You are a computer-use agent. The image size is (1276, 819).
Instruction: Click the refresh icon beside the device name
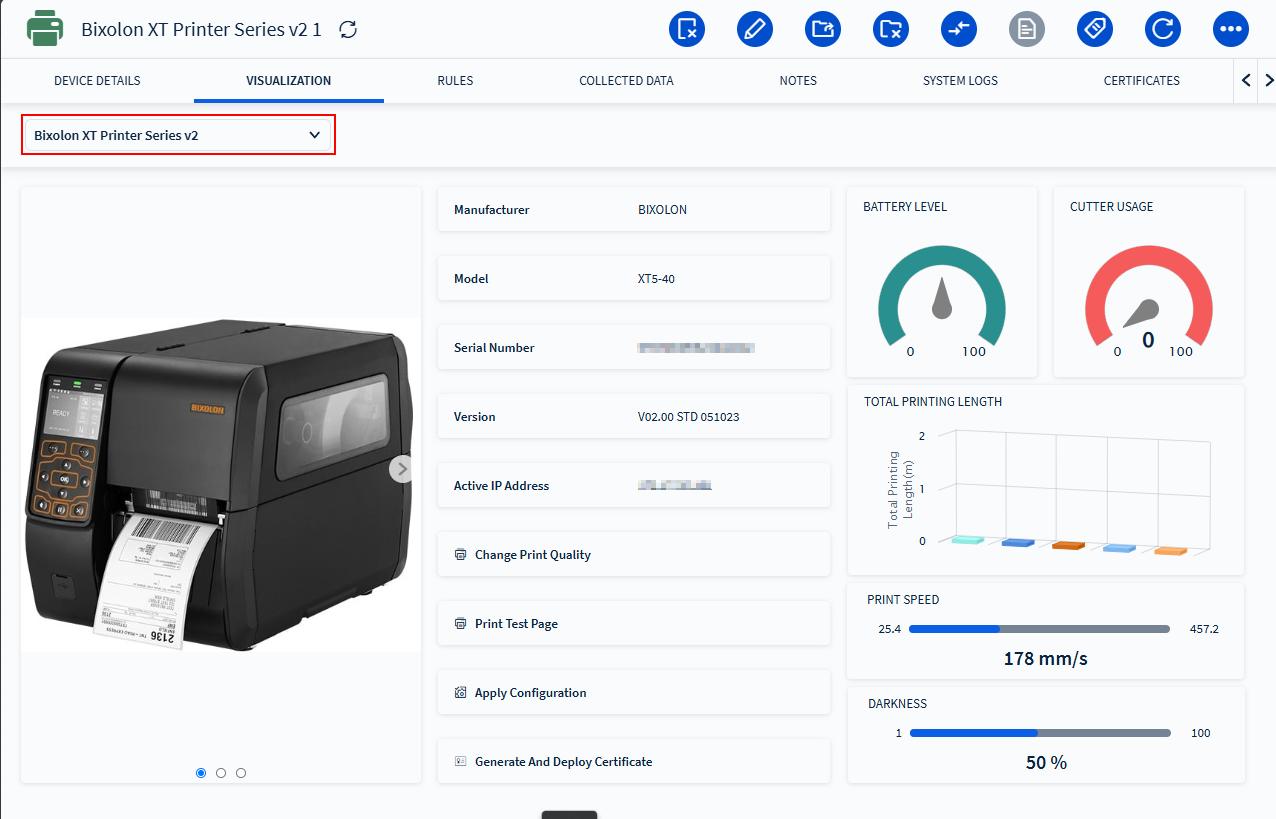click(348, 30)
